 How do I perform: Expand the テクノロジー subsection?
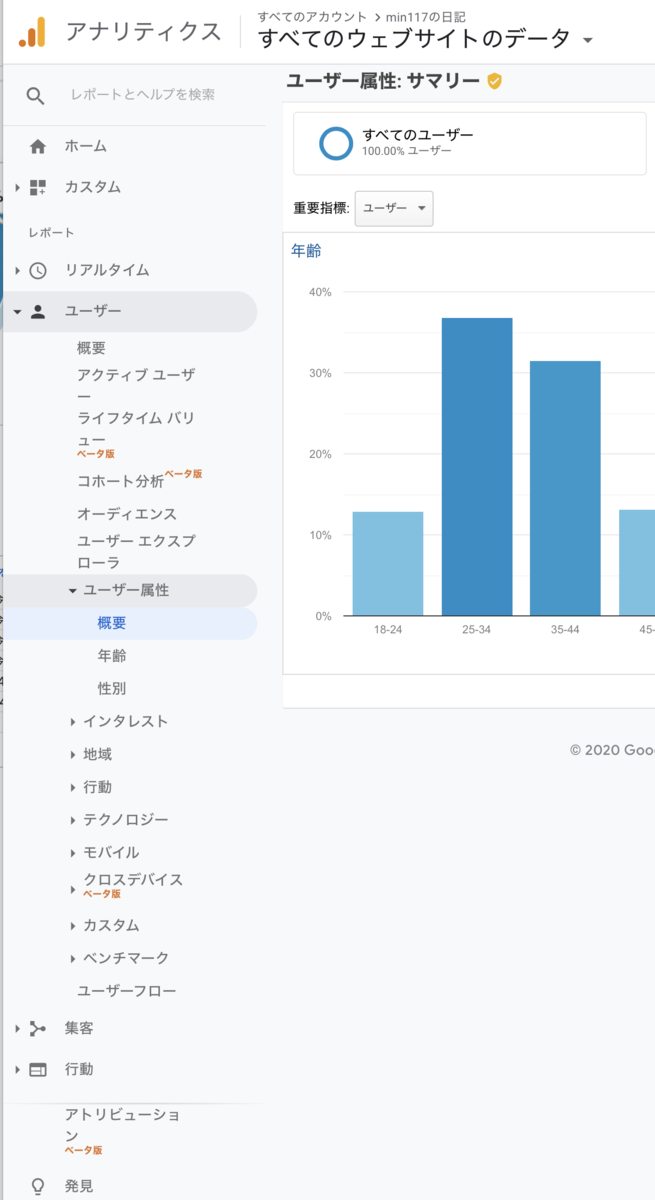click(x=73, y=820)
